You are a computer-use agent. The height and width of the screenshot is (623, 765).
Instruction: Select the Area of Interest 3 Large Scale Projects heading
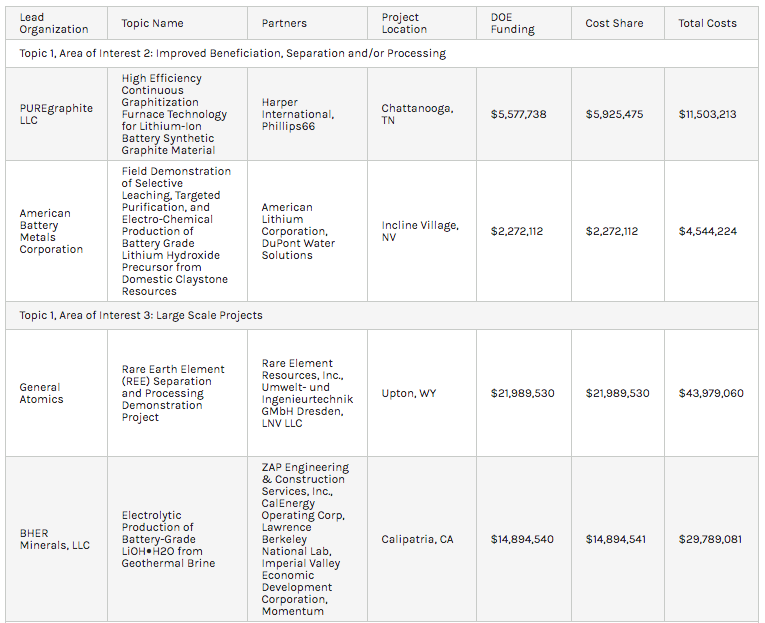(x=141, y=315)
